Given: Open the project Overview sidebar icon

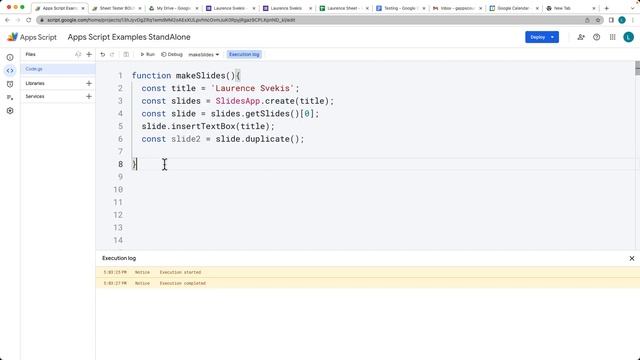Looking at the screenshot, I should tap(10, 58).
